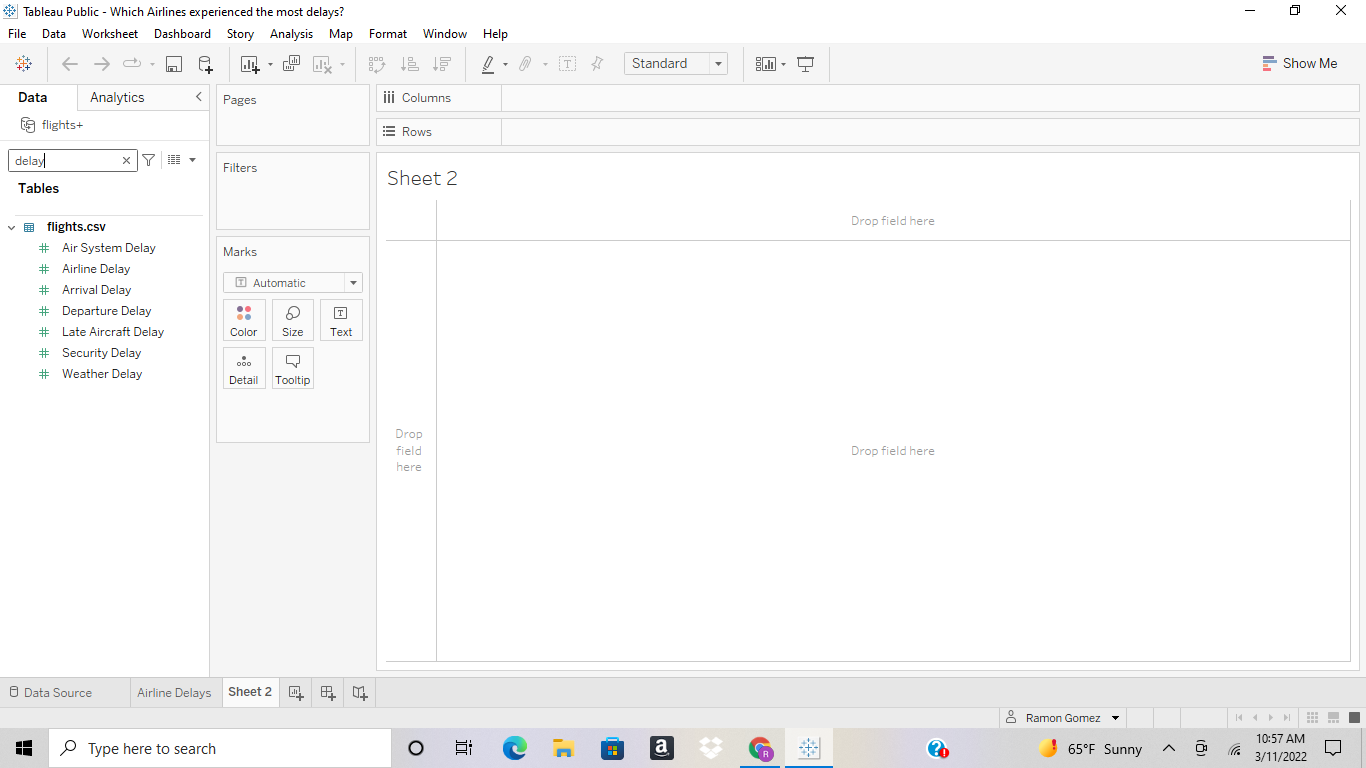Click the Detail button on Marks card

tap(244, 368)
